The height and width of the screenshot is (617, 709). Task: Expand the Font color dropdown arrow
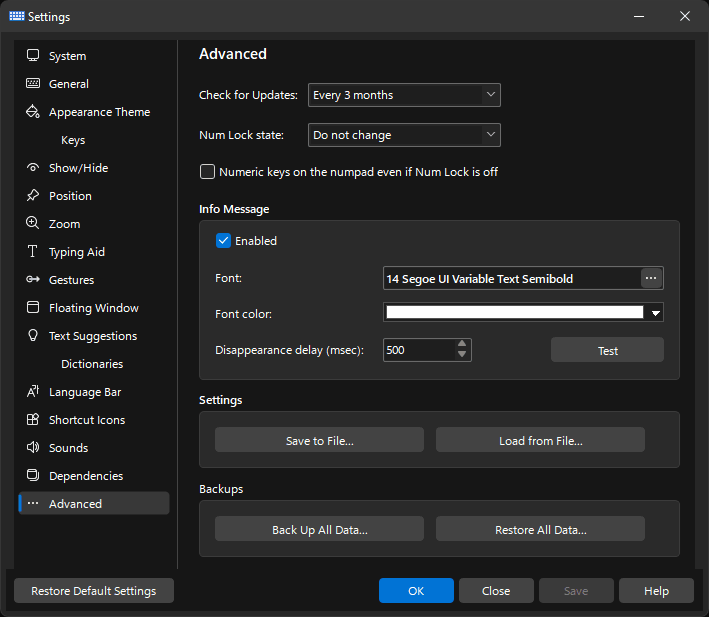pyautogui.click(x=655, y=313)
